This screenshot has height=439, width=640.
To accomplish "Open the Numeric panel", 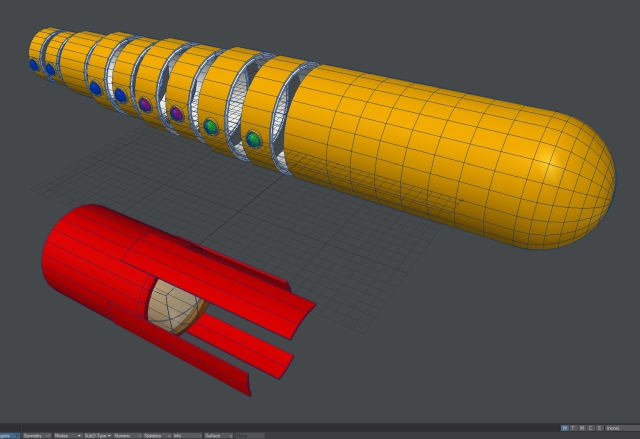I will coord(125,435).
